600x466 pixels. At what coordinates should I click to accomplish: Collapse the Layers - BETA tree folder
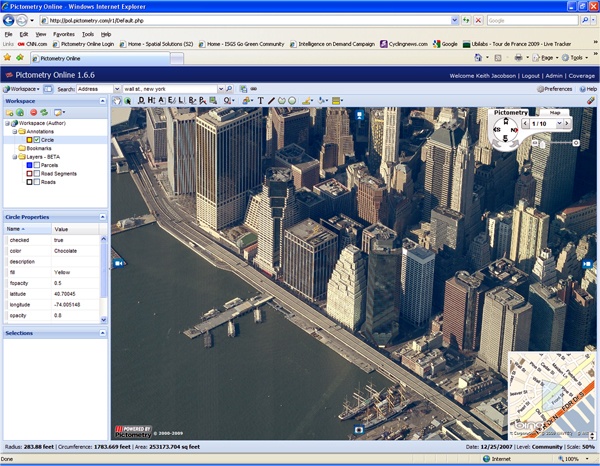(15, 156)
